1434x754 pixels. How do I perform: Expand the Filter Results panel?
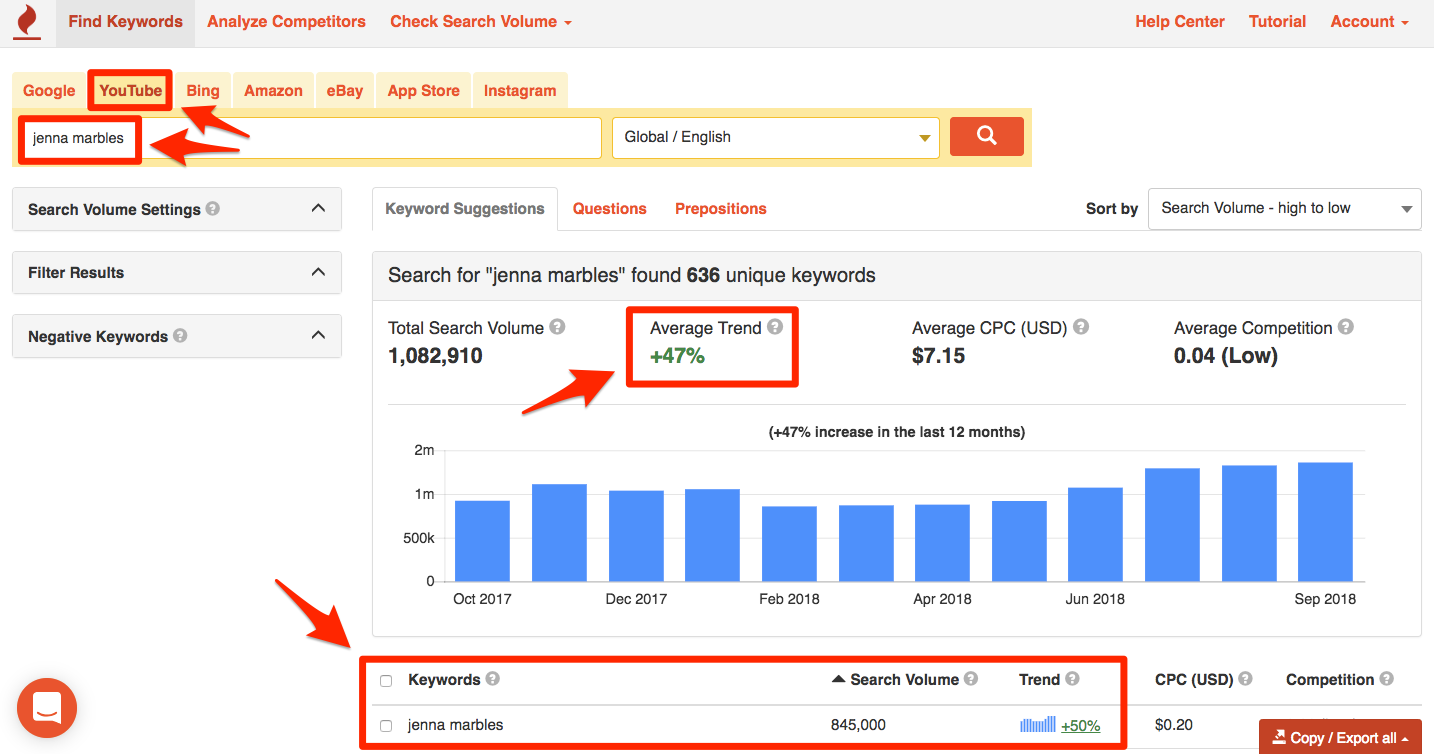point(318,272)
